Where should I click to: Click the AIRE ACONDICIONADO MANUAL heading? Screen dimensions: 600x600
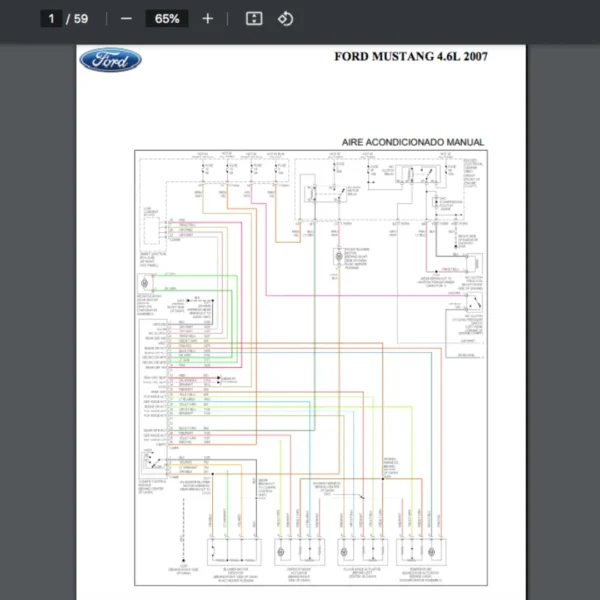coord(412,143)
